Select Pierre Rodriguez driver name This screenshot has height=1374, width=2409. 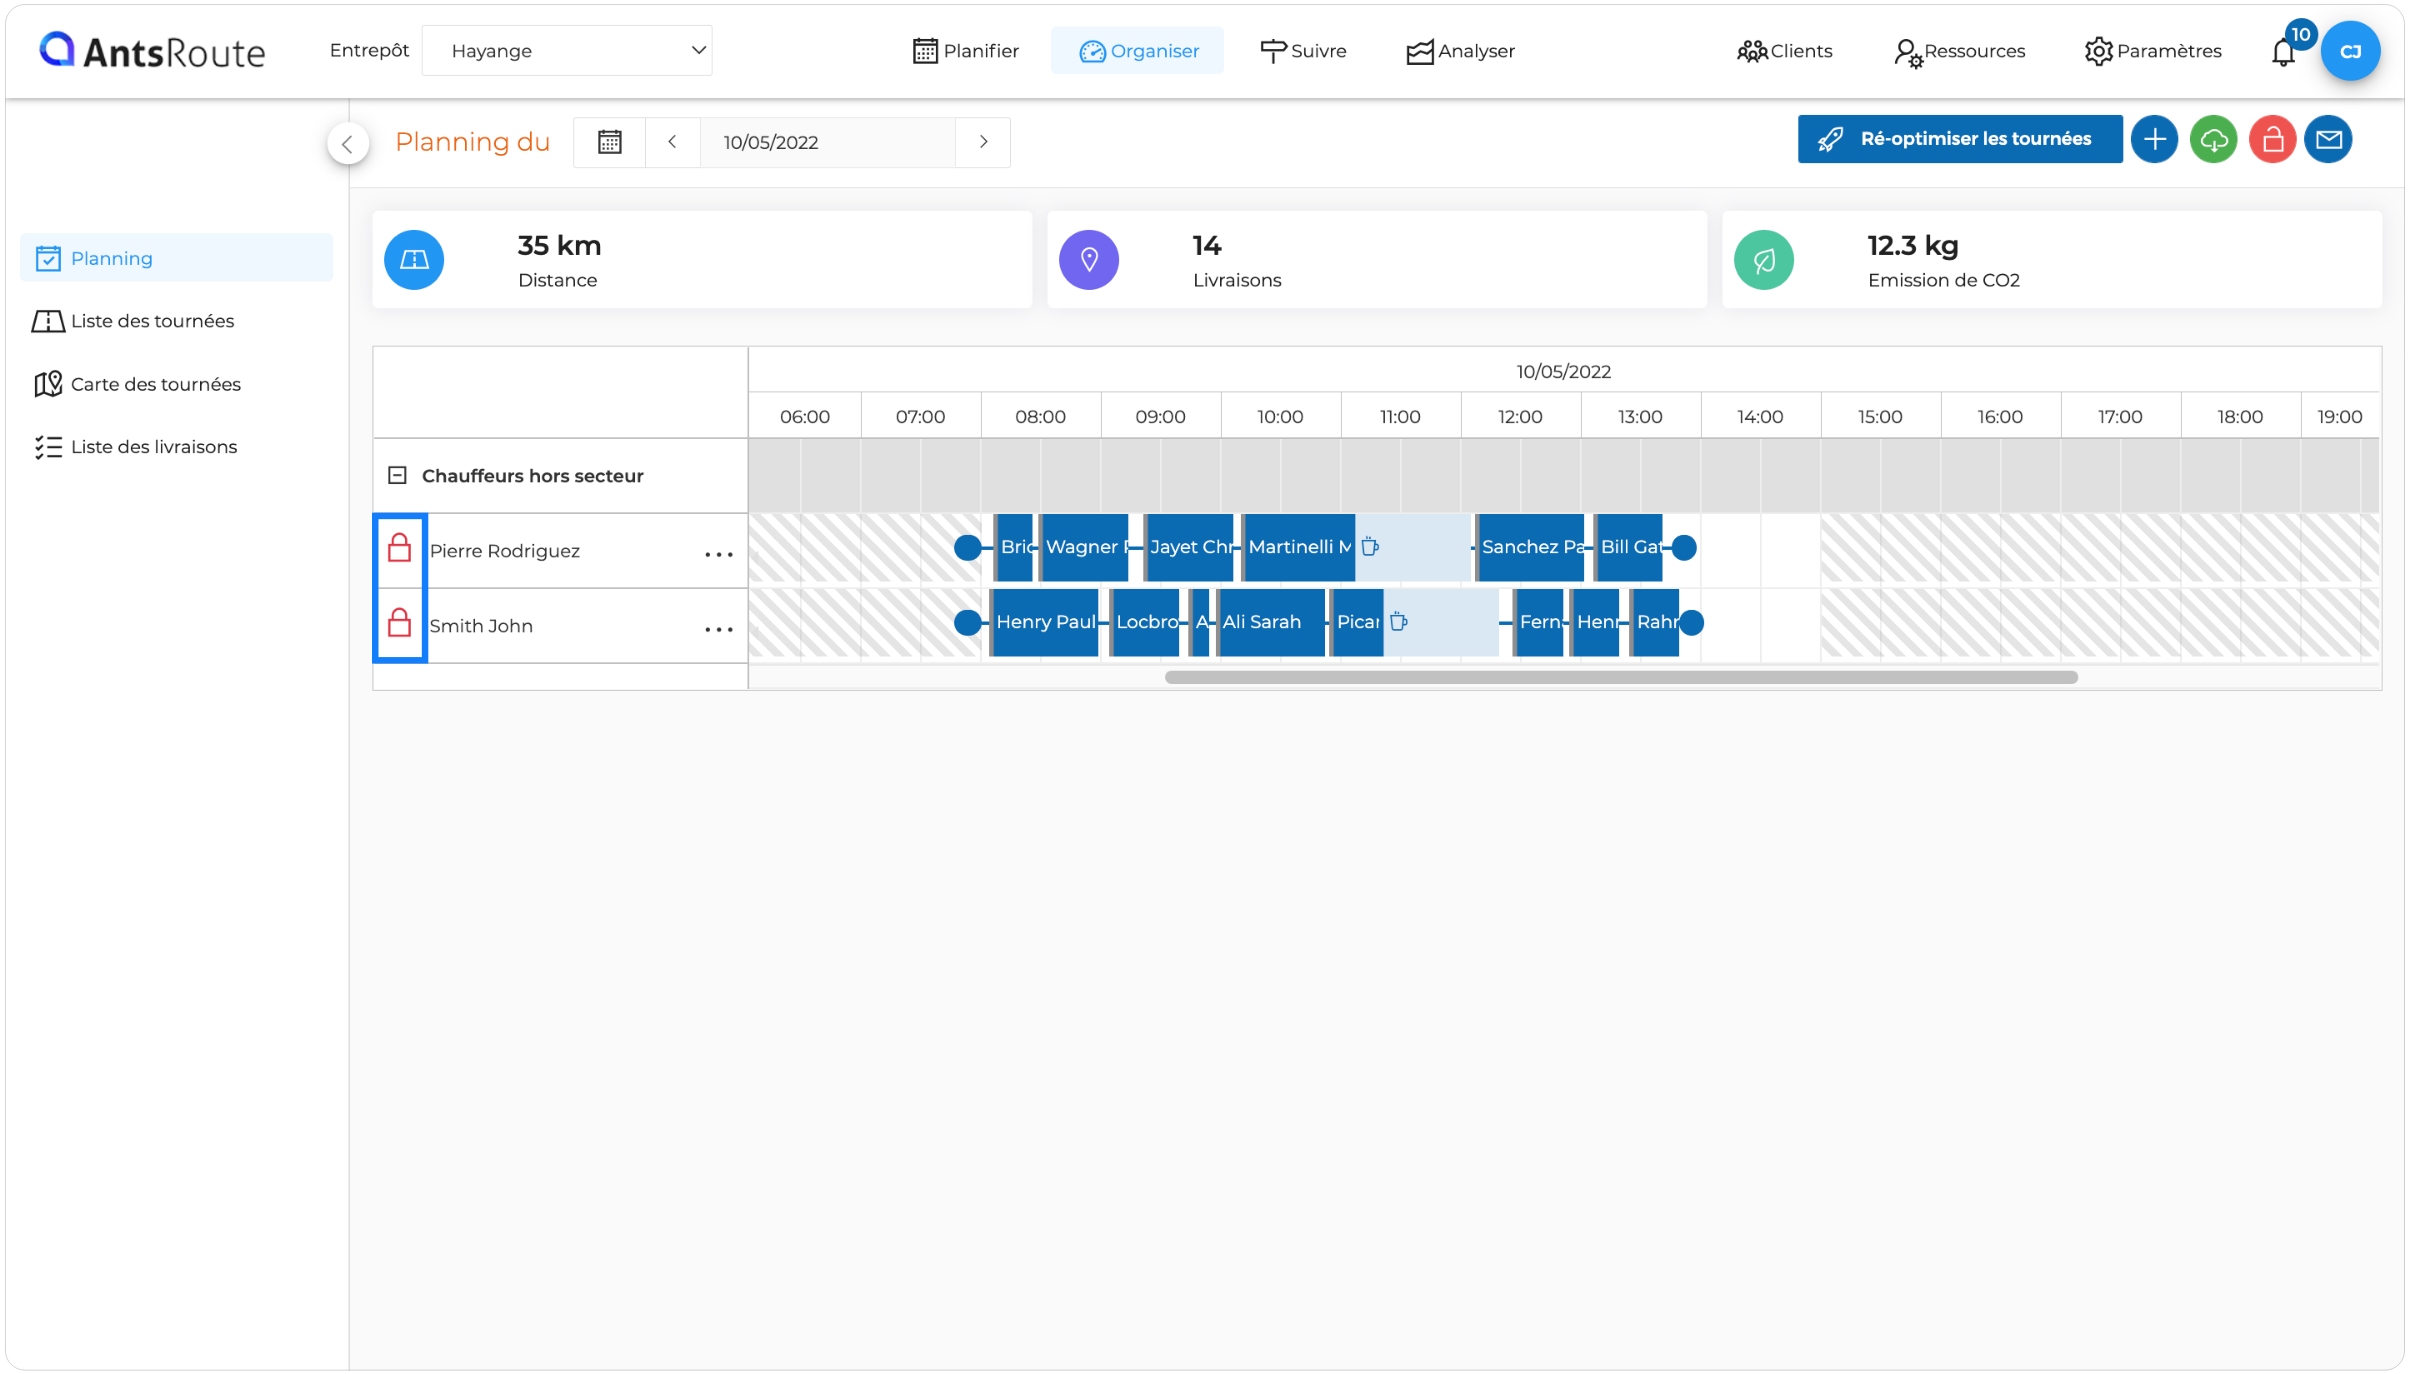click(504, 551)
